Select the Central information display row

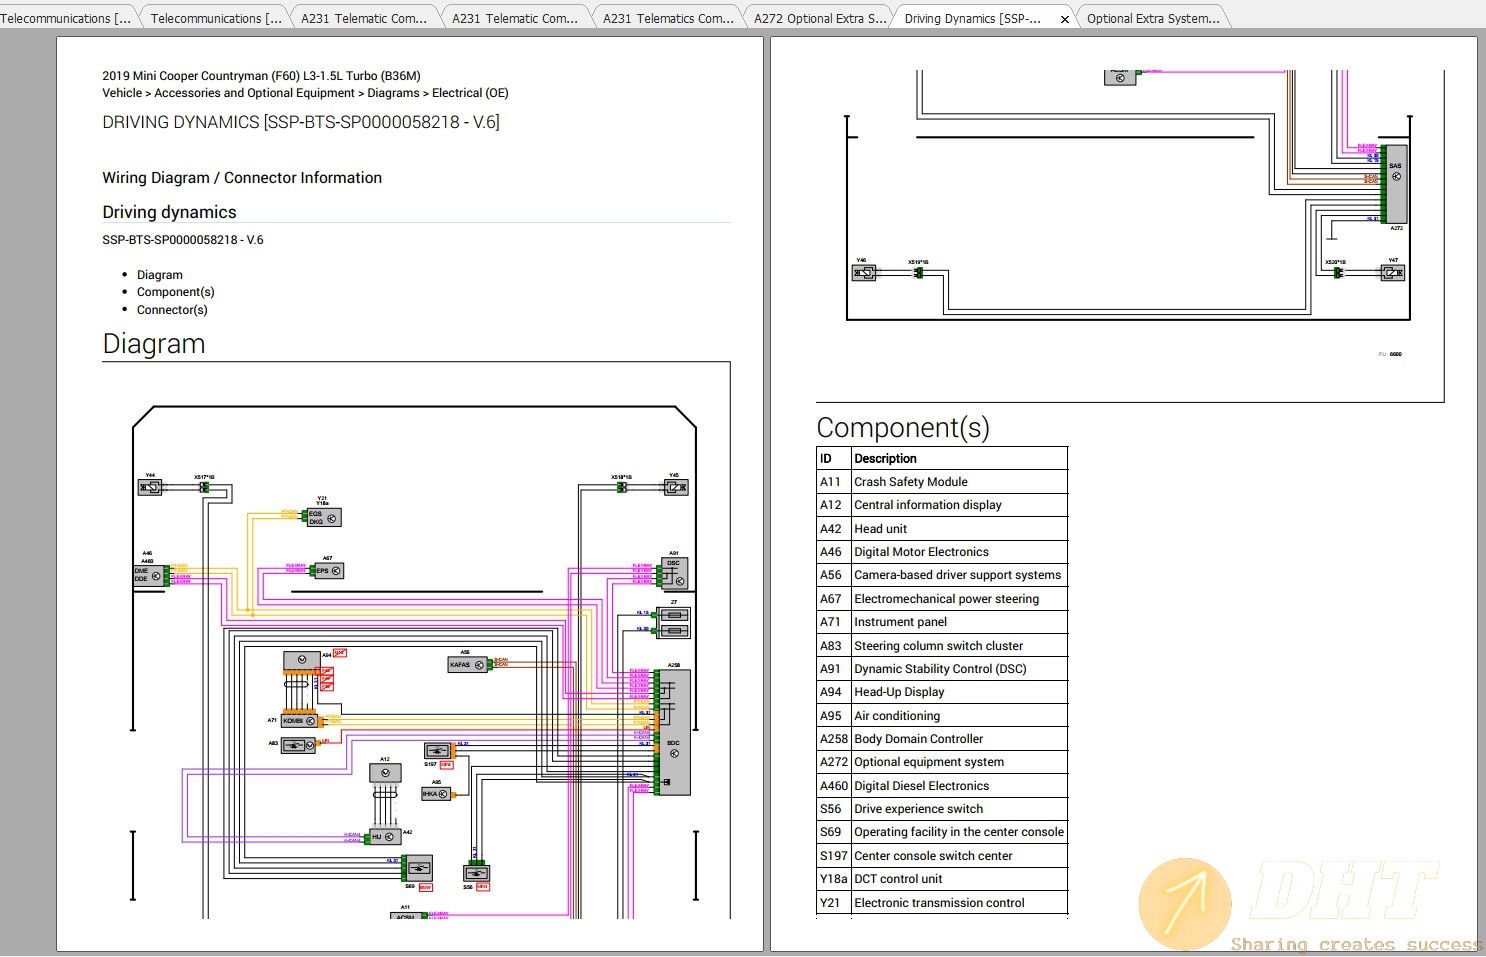click(942, 505)
